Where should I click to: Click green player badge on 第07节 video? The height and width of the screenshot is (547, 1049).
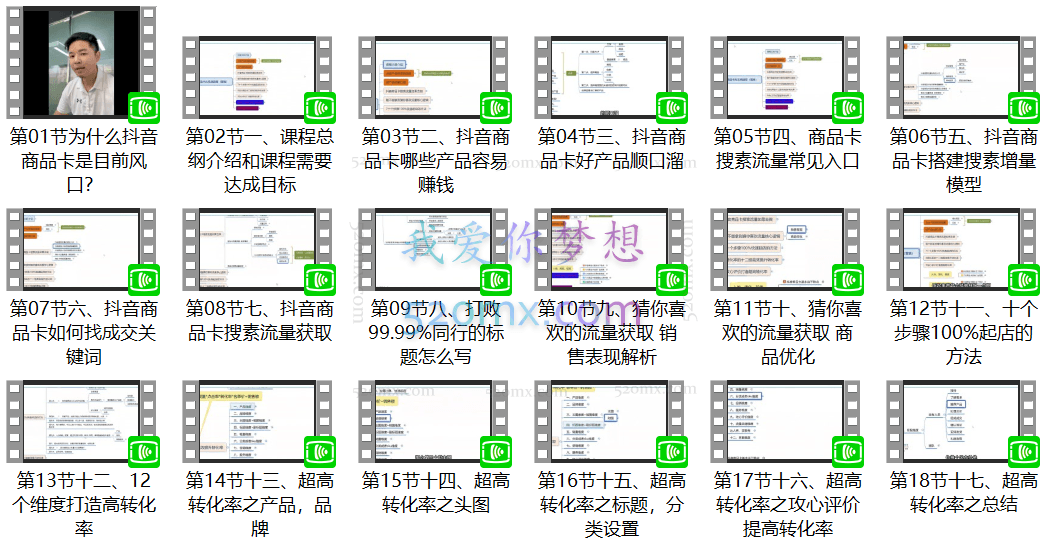144,280
